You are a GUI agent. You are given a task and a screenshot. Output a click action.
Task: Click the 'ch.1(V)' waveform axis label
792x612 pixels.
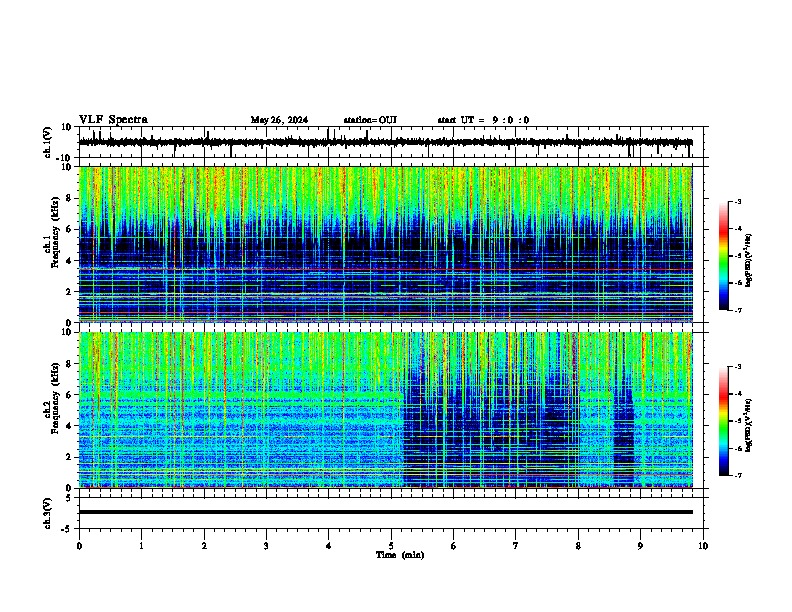pos(48,142)
